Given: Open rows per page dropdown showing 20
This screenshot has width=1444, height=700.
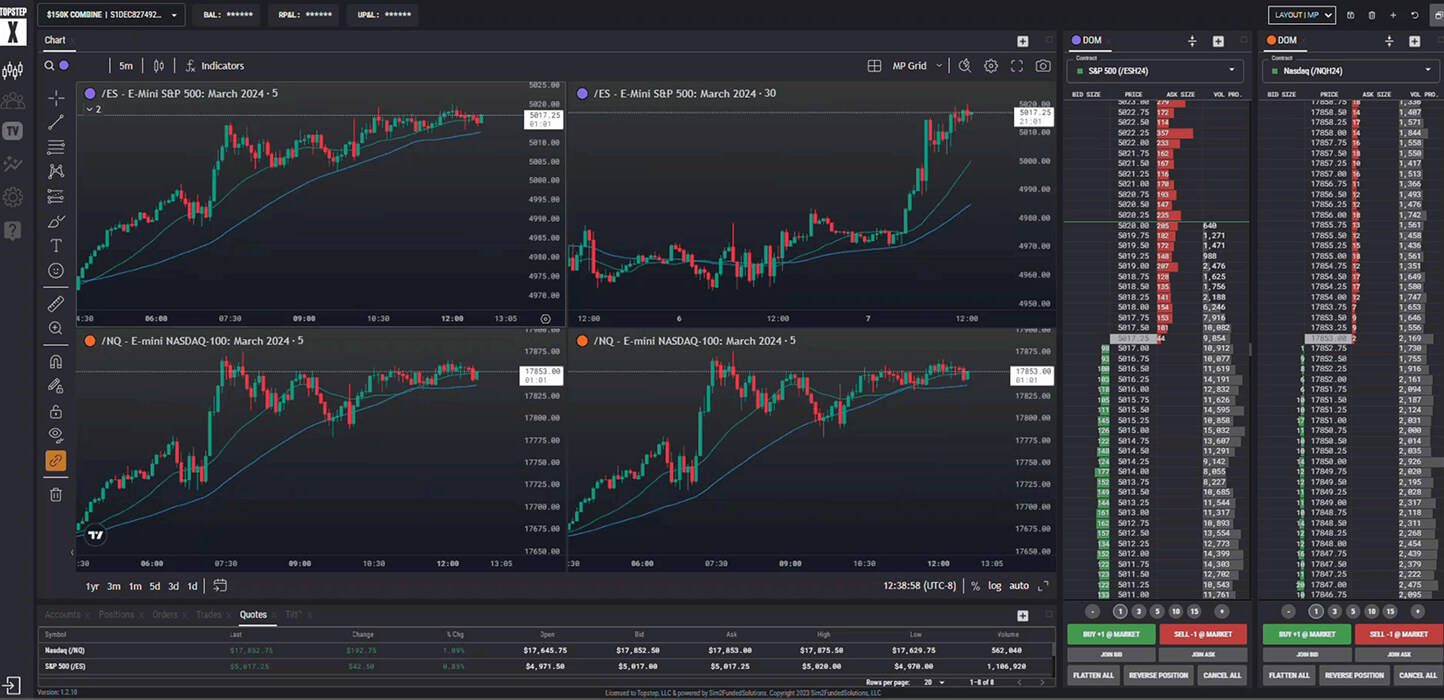Looking at the screenshot, I should (934, 682).
